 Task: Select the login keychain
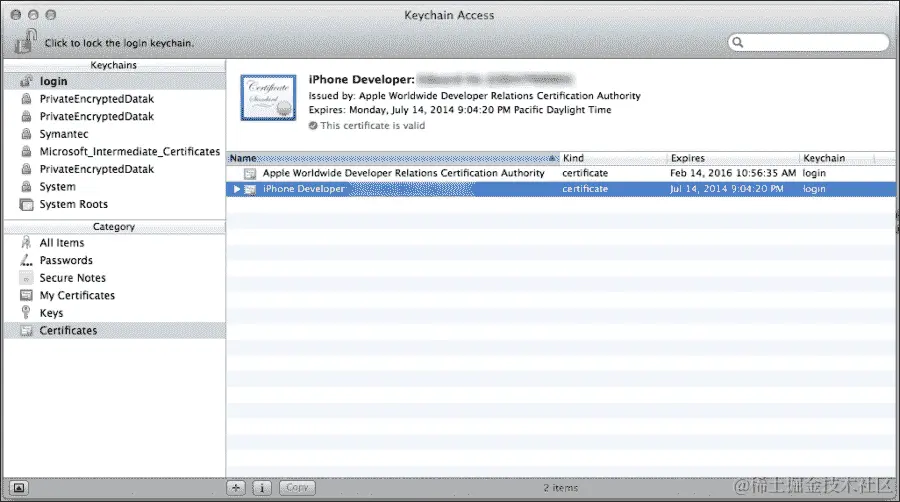tap(114, 81)
